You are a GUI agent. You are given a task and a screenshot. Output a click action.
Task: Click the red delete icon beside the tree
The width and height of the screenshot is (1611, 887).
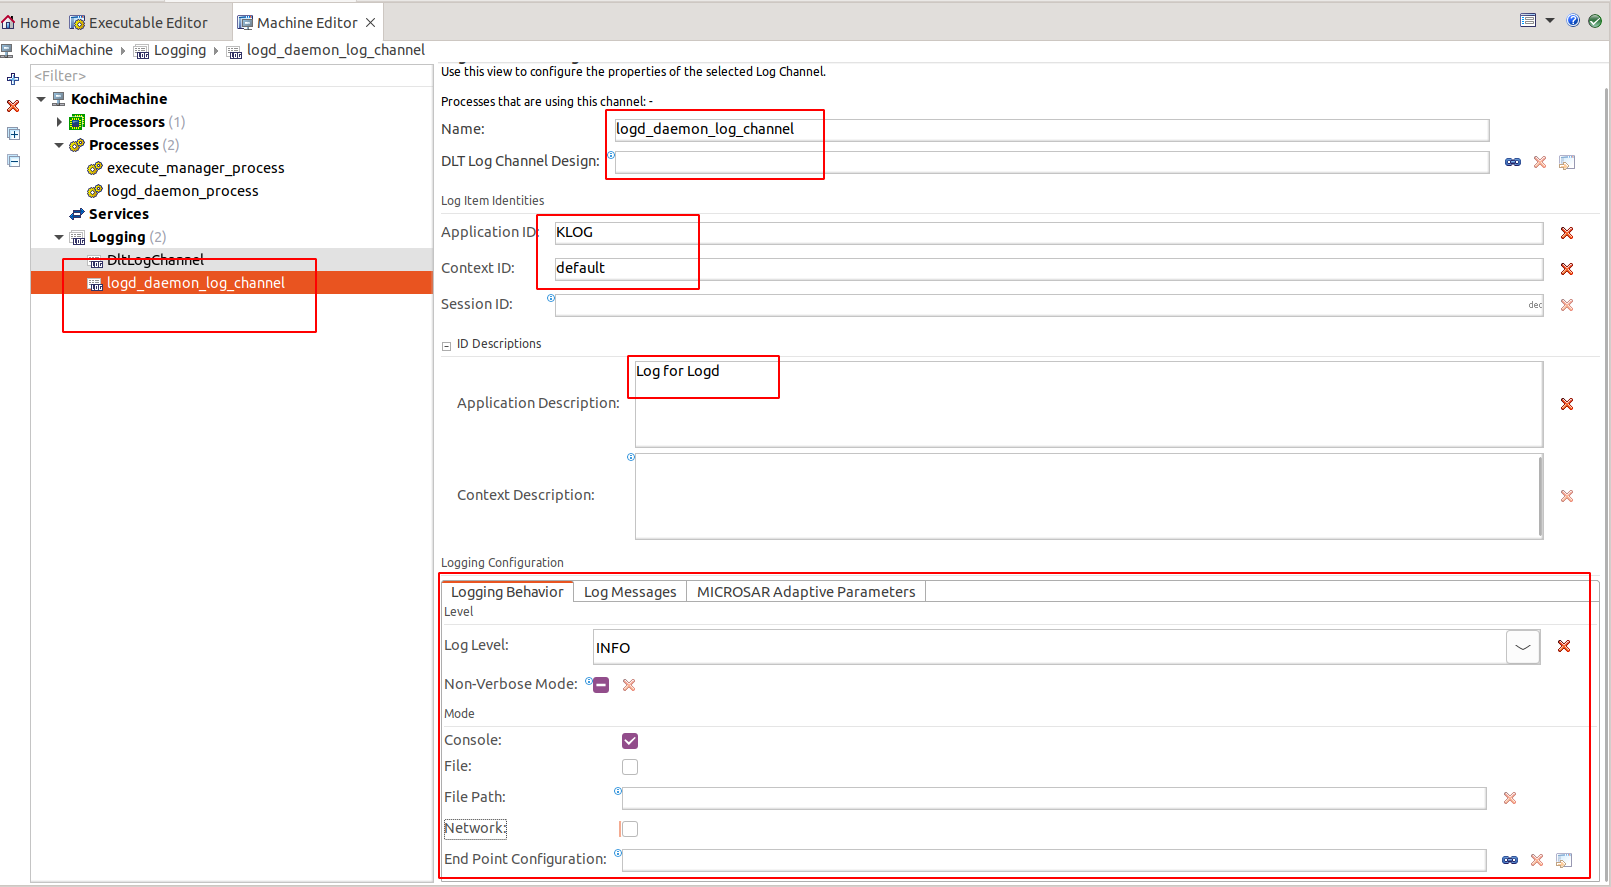click(13, 106)
